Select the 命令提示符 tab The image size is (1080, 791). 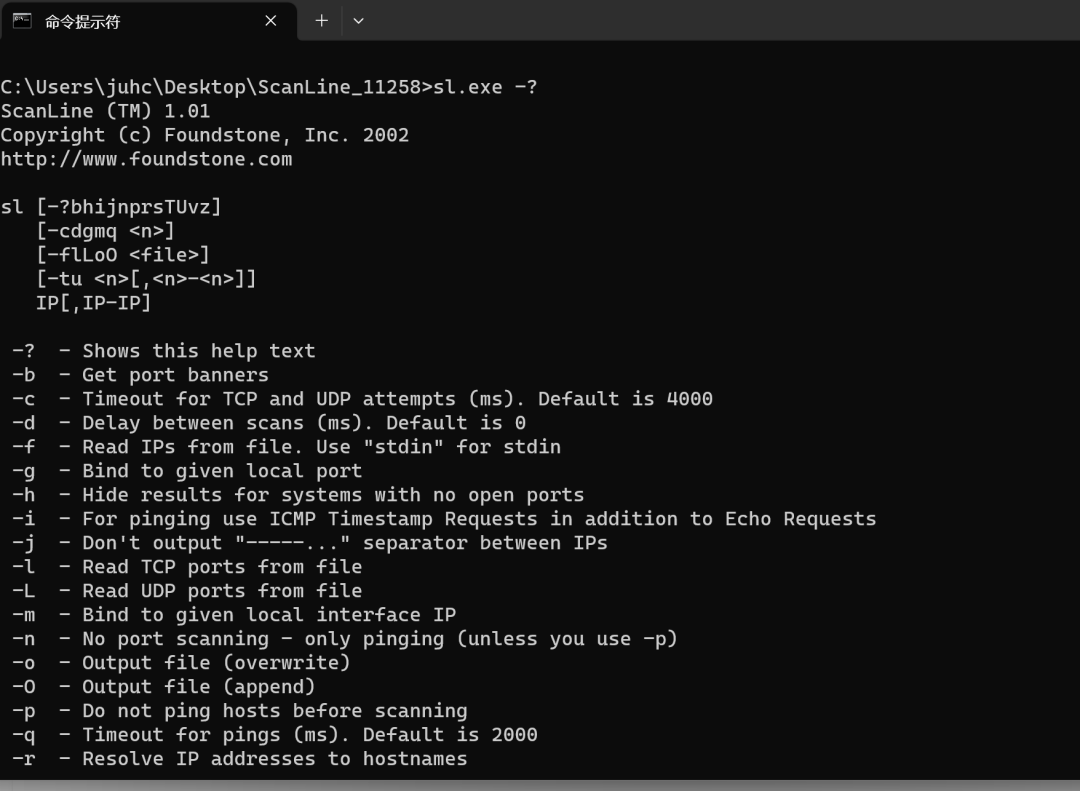point(148,21)
